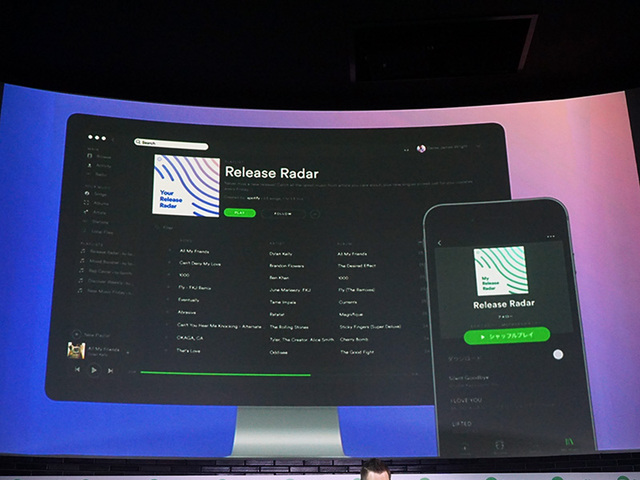This screenshot has width=640, height=480.
Task: Select the New Music Friday playlist in the sidebar
Action: 105,291
